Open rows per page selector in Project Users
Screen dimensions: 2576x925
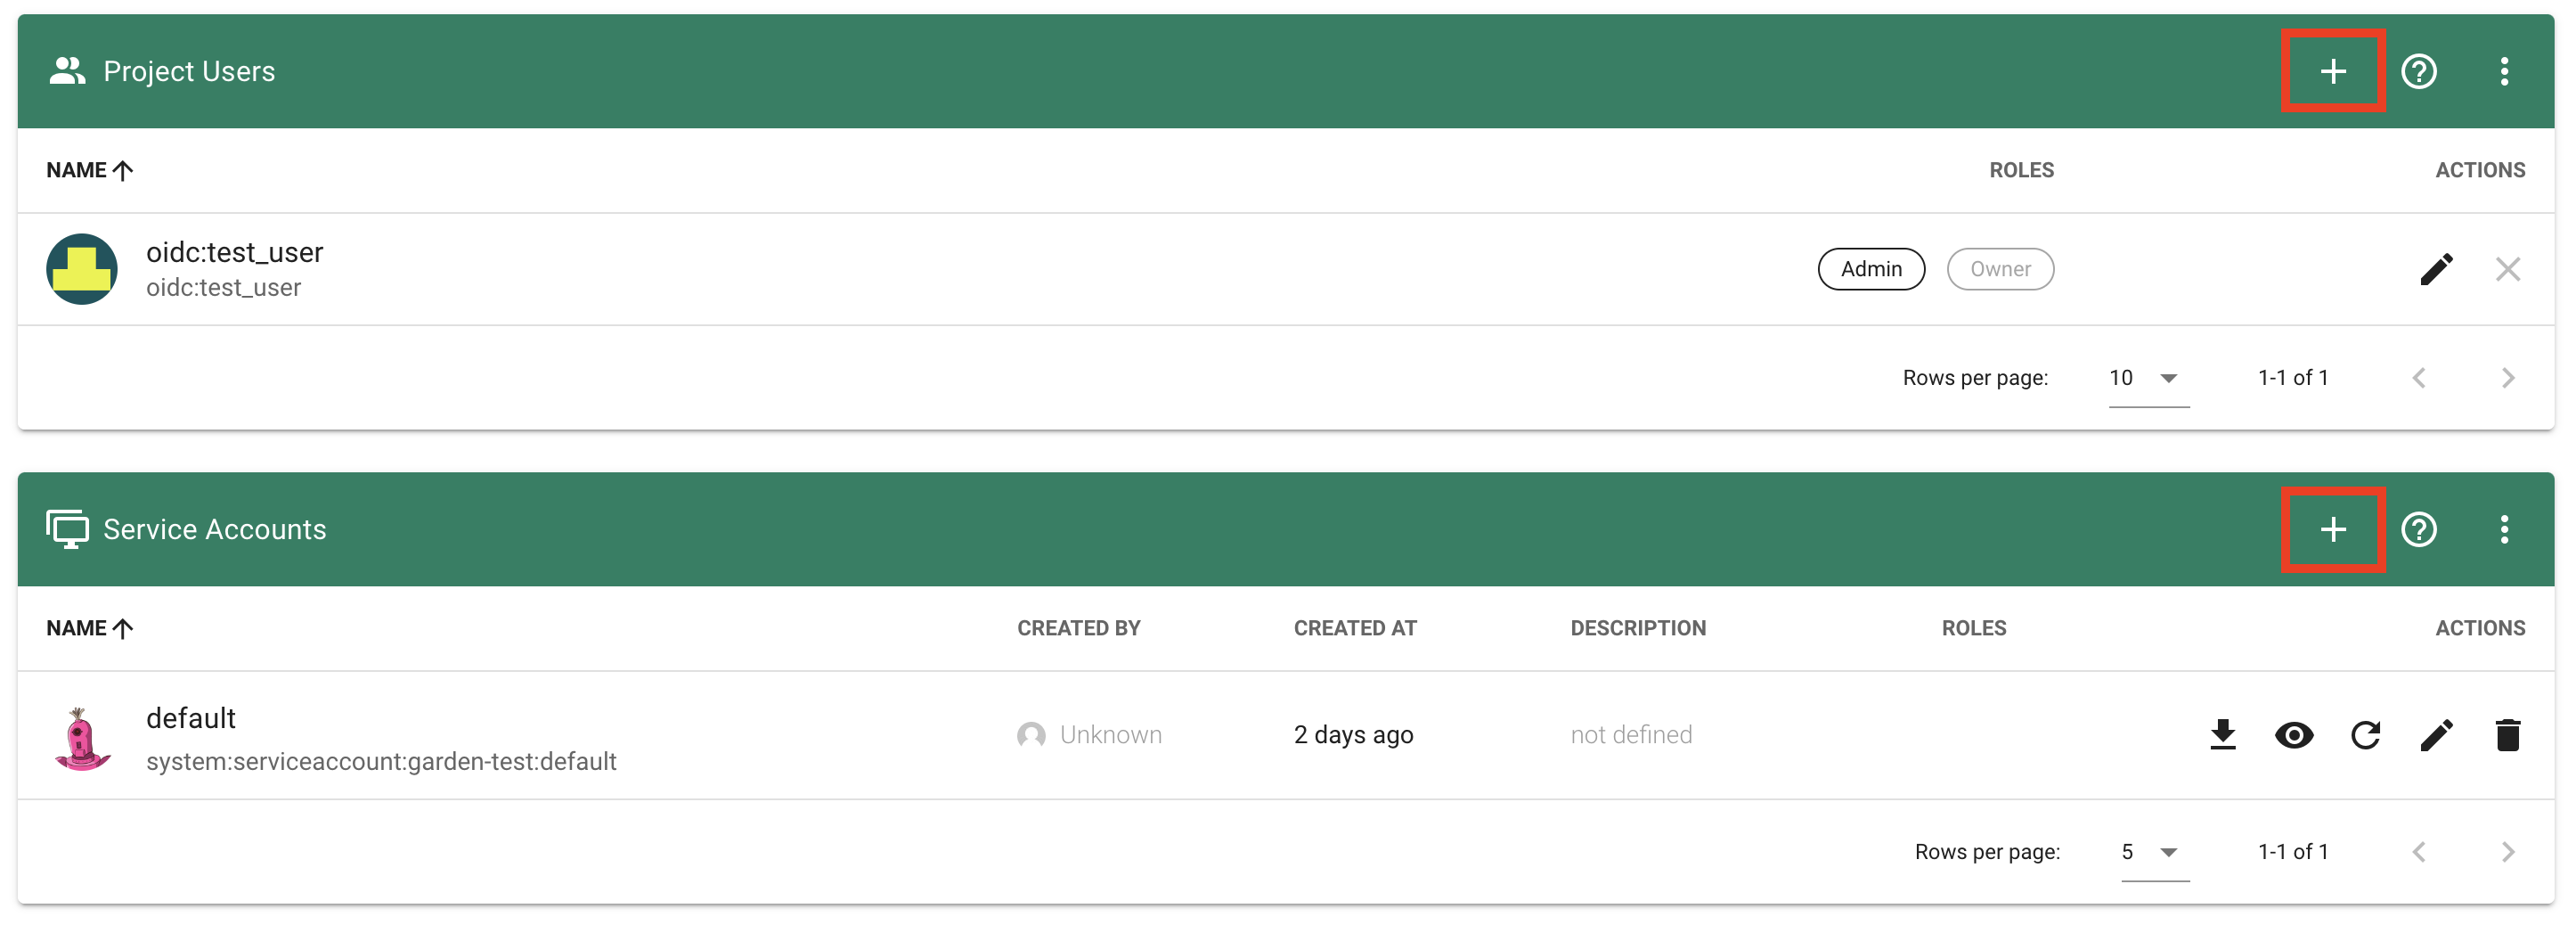(x=2145, y=378)
